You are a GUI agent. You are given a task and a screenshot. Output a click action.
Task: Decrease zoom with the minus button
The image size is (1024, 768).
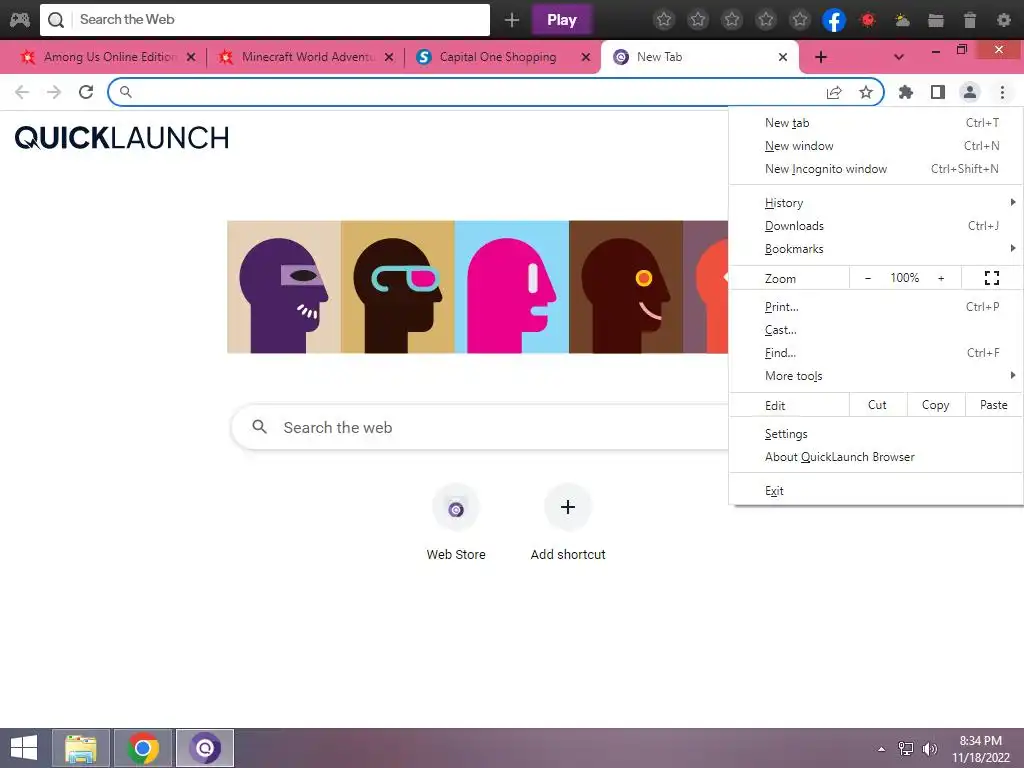pos(868,278)
